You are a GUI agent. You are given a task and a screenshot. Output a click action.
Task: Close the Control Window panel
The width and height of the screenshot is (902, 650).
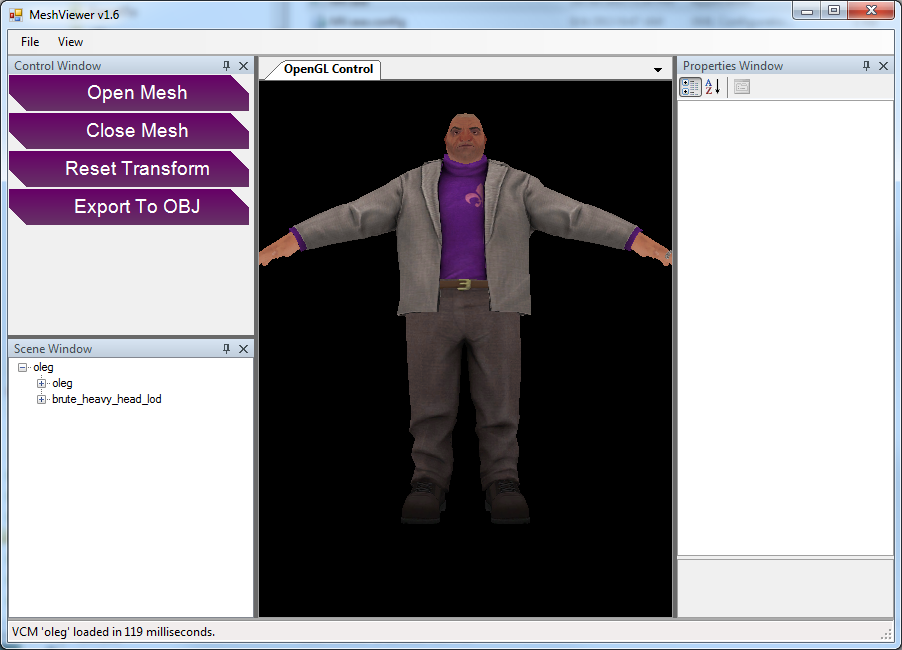click(243, 66)
